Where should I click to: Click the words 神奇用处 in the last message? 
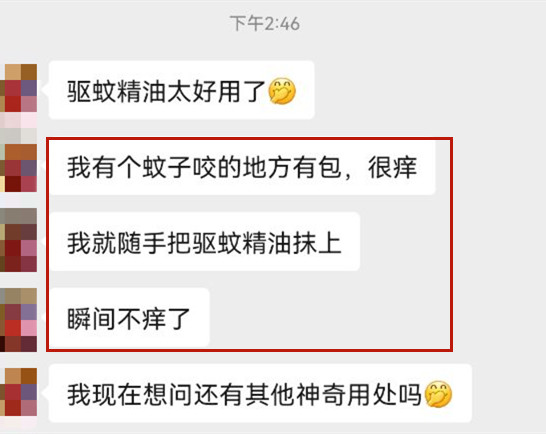[346, 394]
